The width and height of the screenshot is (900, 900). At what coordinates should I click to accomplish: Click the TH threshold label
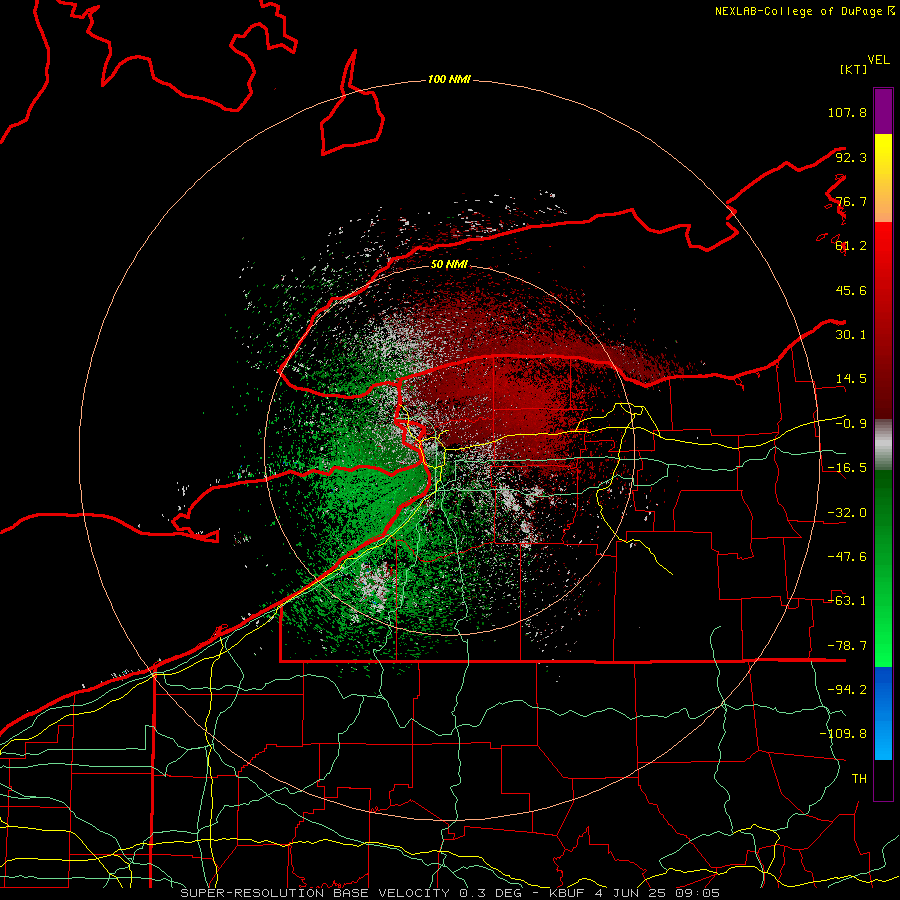tap(859, 779)
